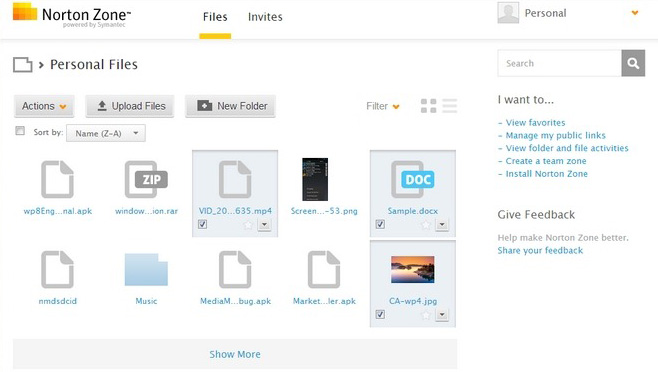Switch to the Invites tab

click(x=265, y=17)
